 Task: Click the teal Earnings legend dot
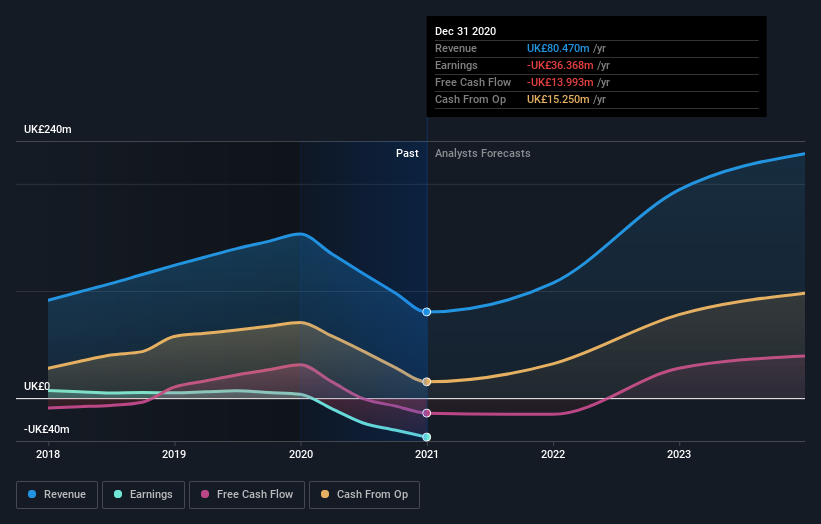(118, 494)
